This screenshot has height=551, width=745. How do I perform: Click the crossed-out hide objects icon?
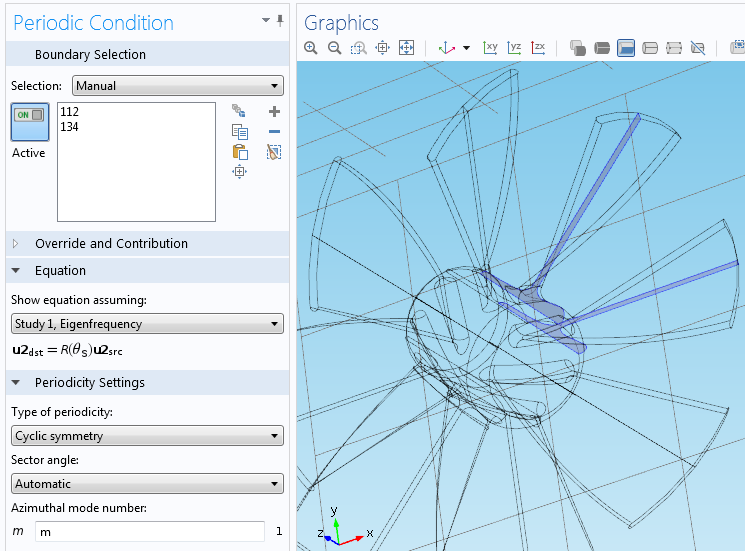click(698, 48)
